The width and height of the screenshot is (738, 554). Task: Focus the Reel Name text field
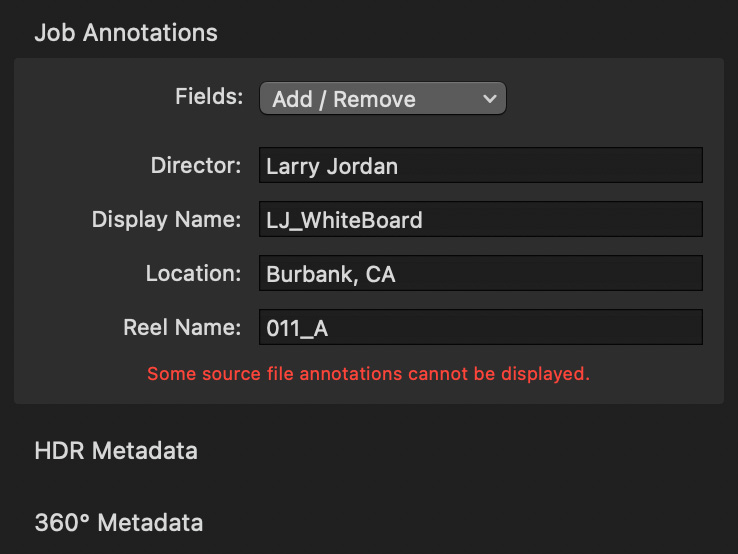(481, 327)
